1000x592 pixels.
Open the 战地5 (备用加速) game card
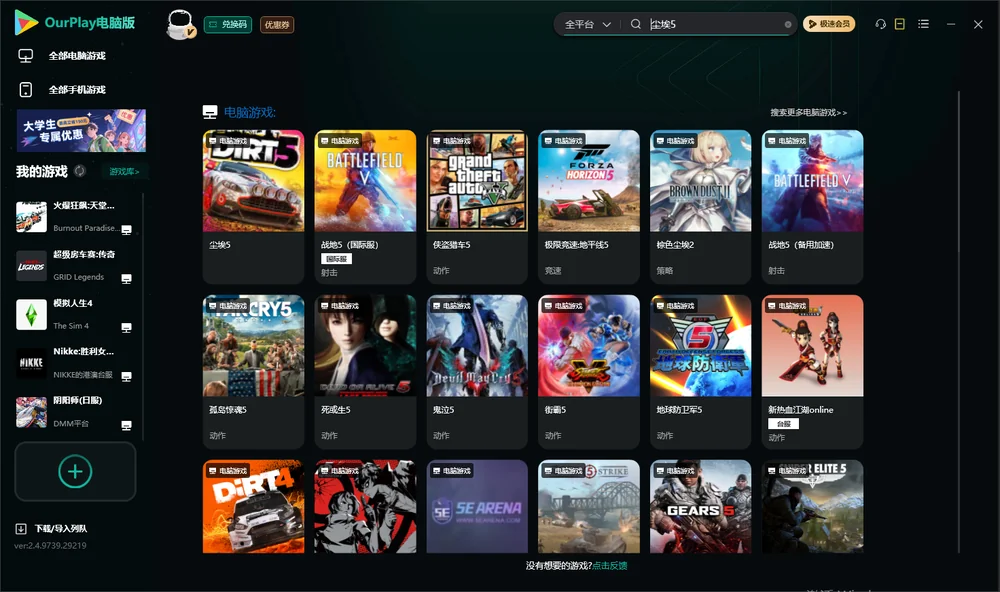coord(812,207)
